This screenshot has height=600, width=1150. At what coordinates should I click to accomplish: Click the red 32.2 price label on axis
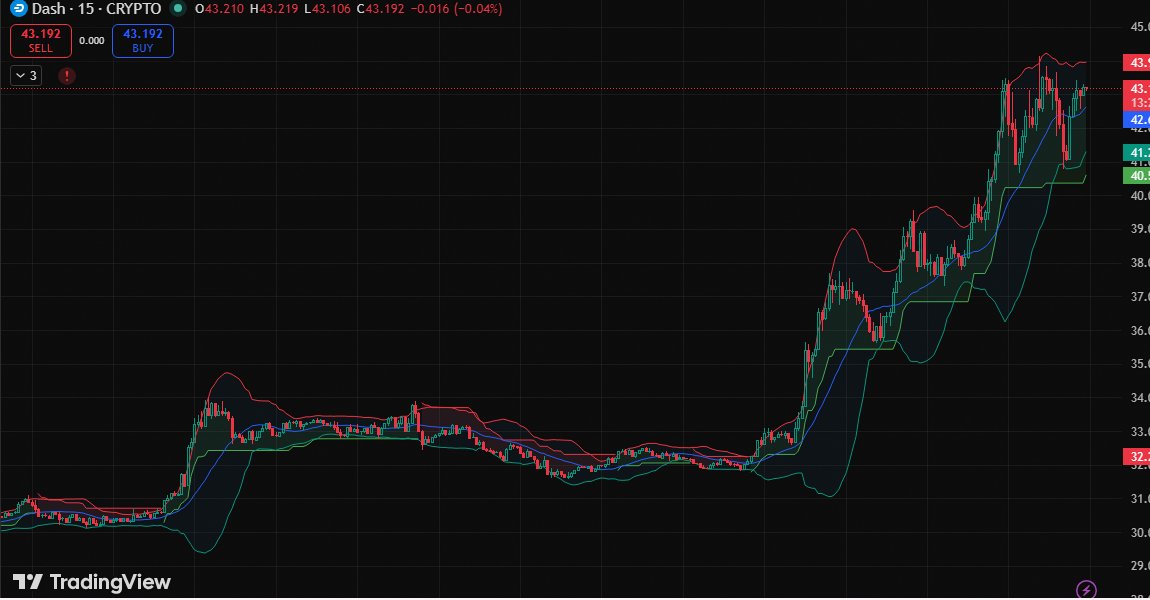coord(1137,457)
